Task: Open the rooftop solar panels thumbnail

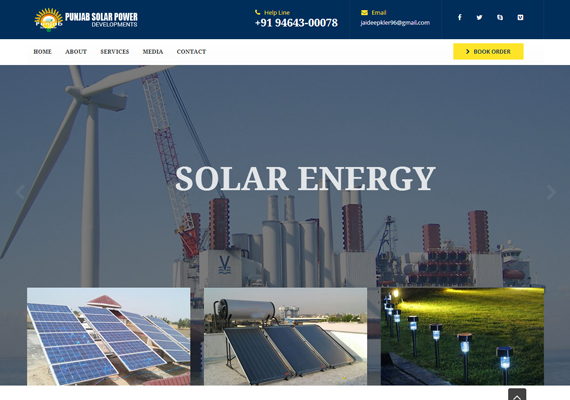Action: [x=109, y=336]
